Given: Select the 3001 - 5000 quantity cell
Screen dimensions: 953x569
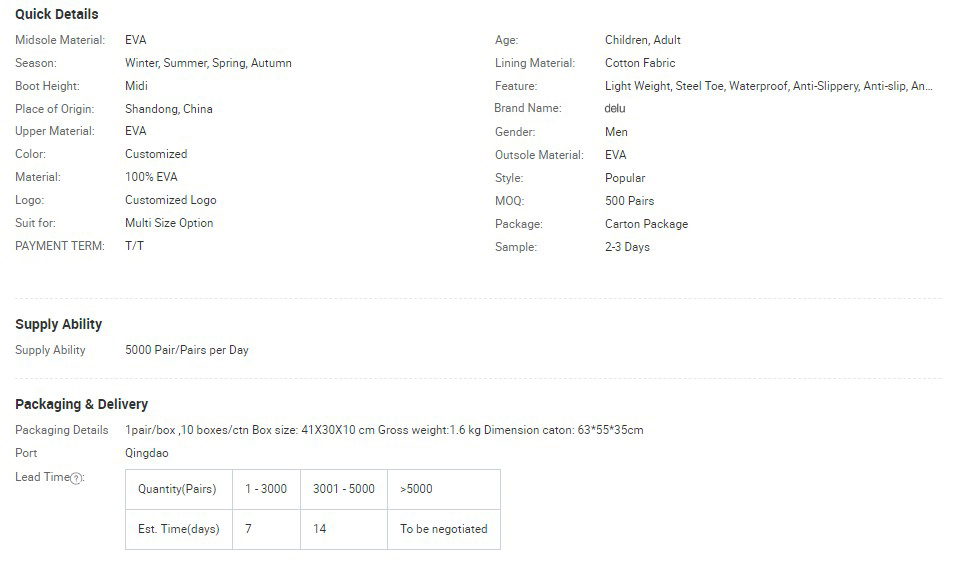Looking at the screenshot, I should coord(343,489).
